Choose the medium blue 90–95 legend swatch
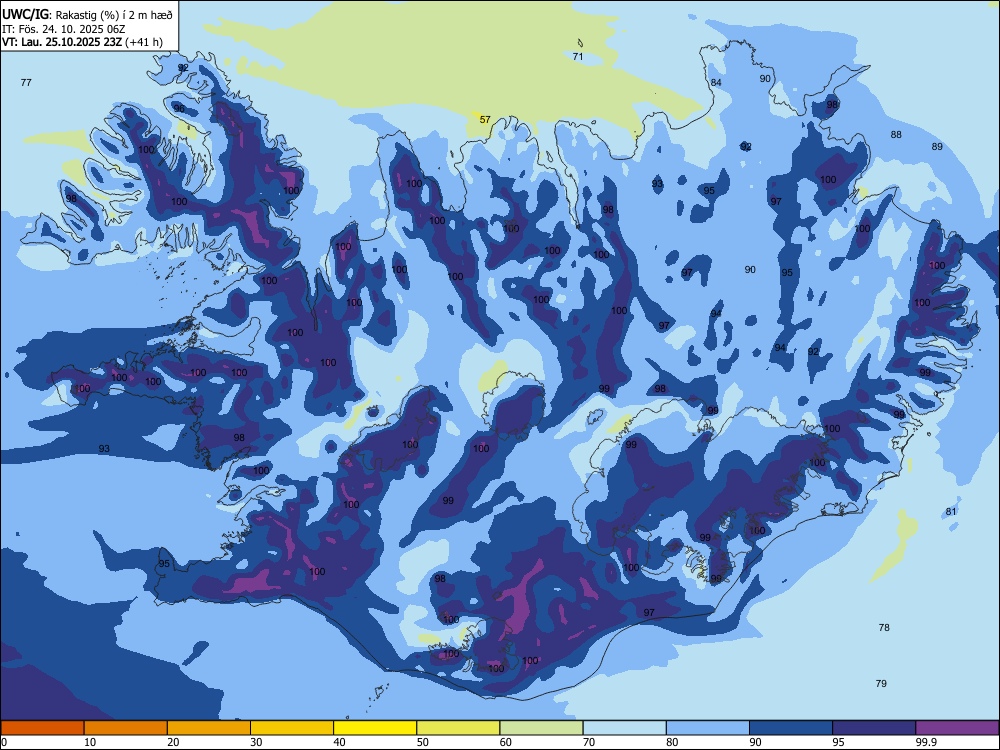The height and width of the screenshot is (750, 1000). point(791,728)
